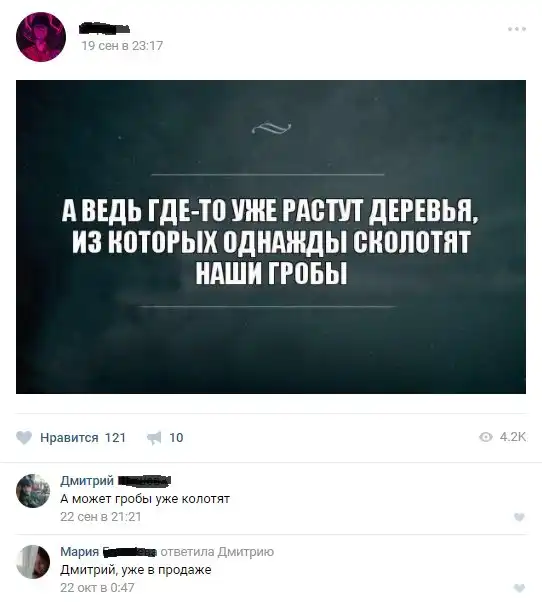Viewport: 542px width, 602px height.
Task: Like Мария's reply with the small heart
Action: tap(519, 588)
